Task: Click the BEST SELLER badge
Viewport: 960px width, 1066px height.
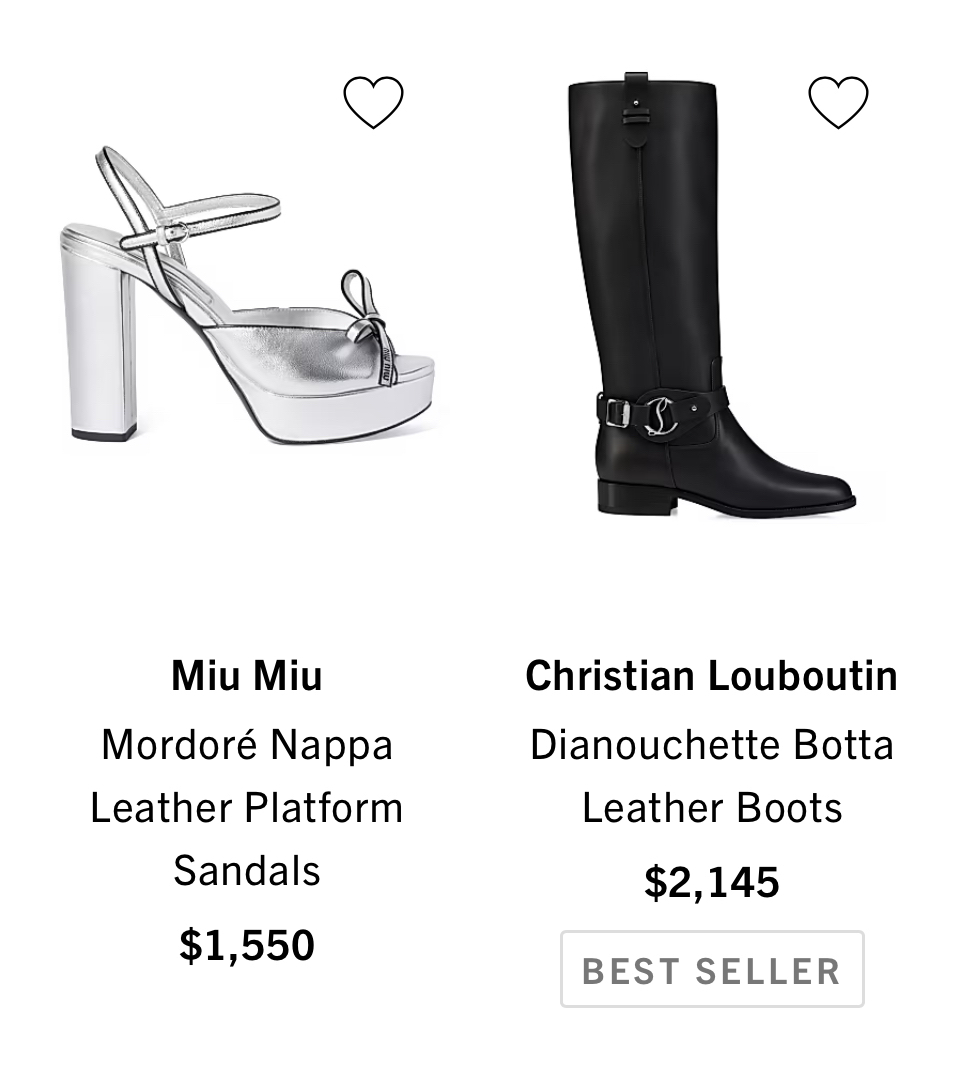Action: click(x=711, y=969)
